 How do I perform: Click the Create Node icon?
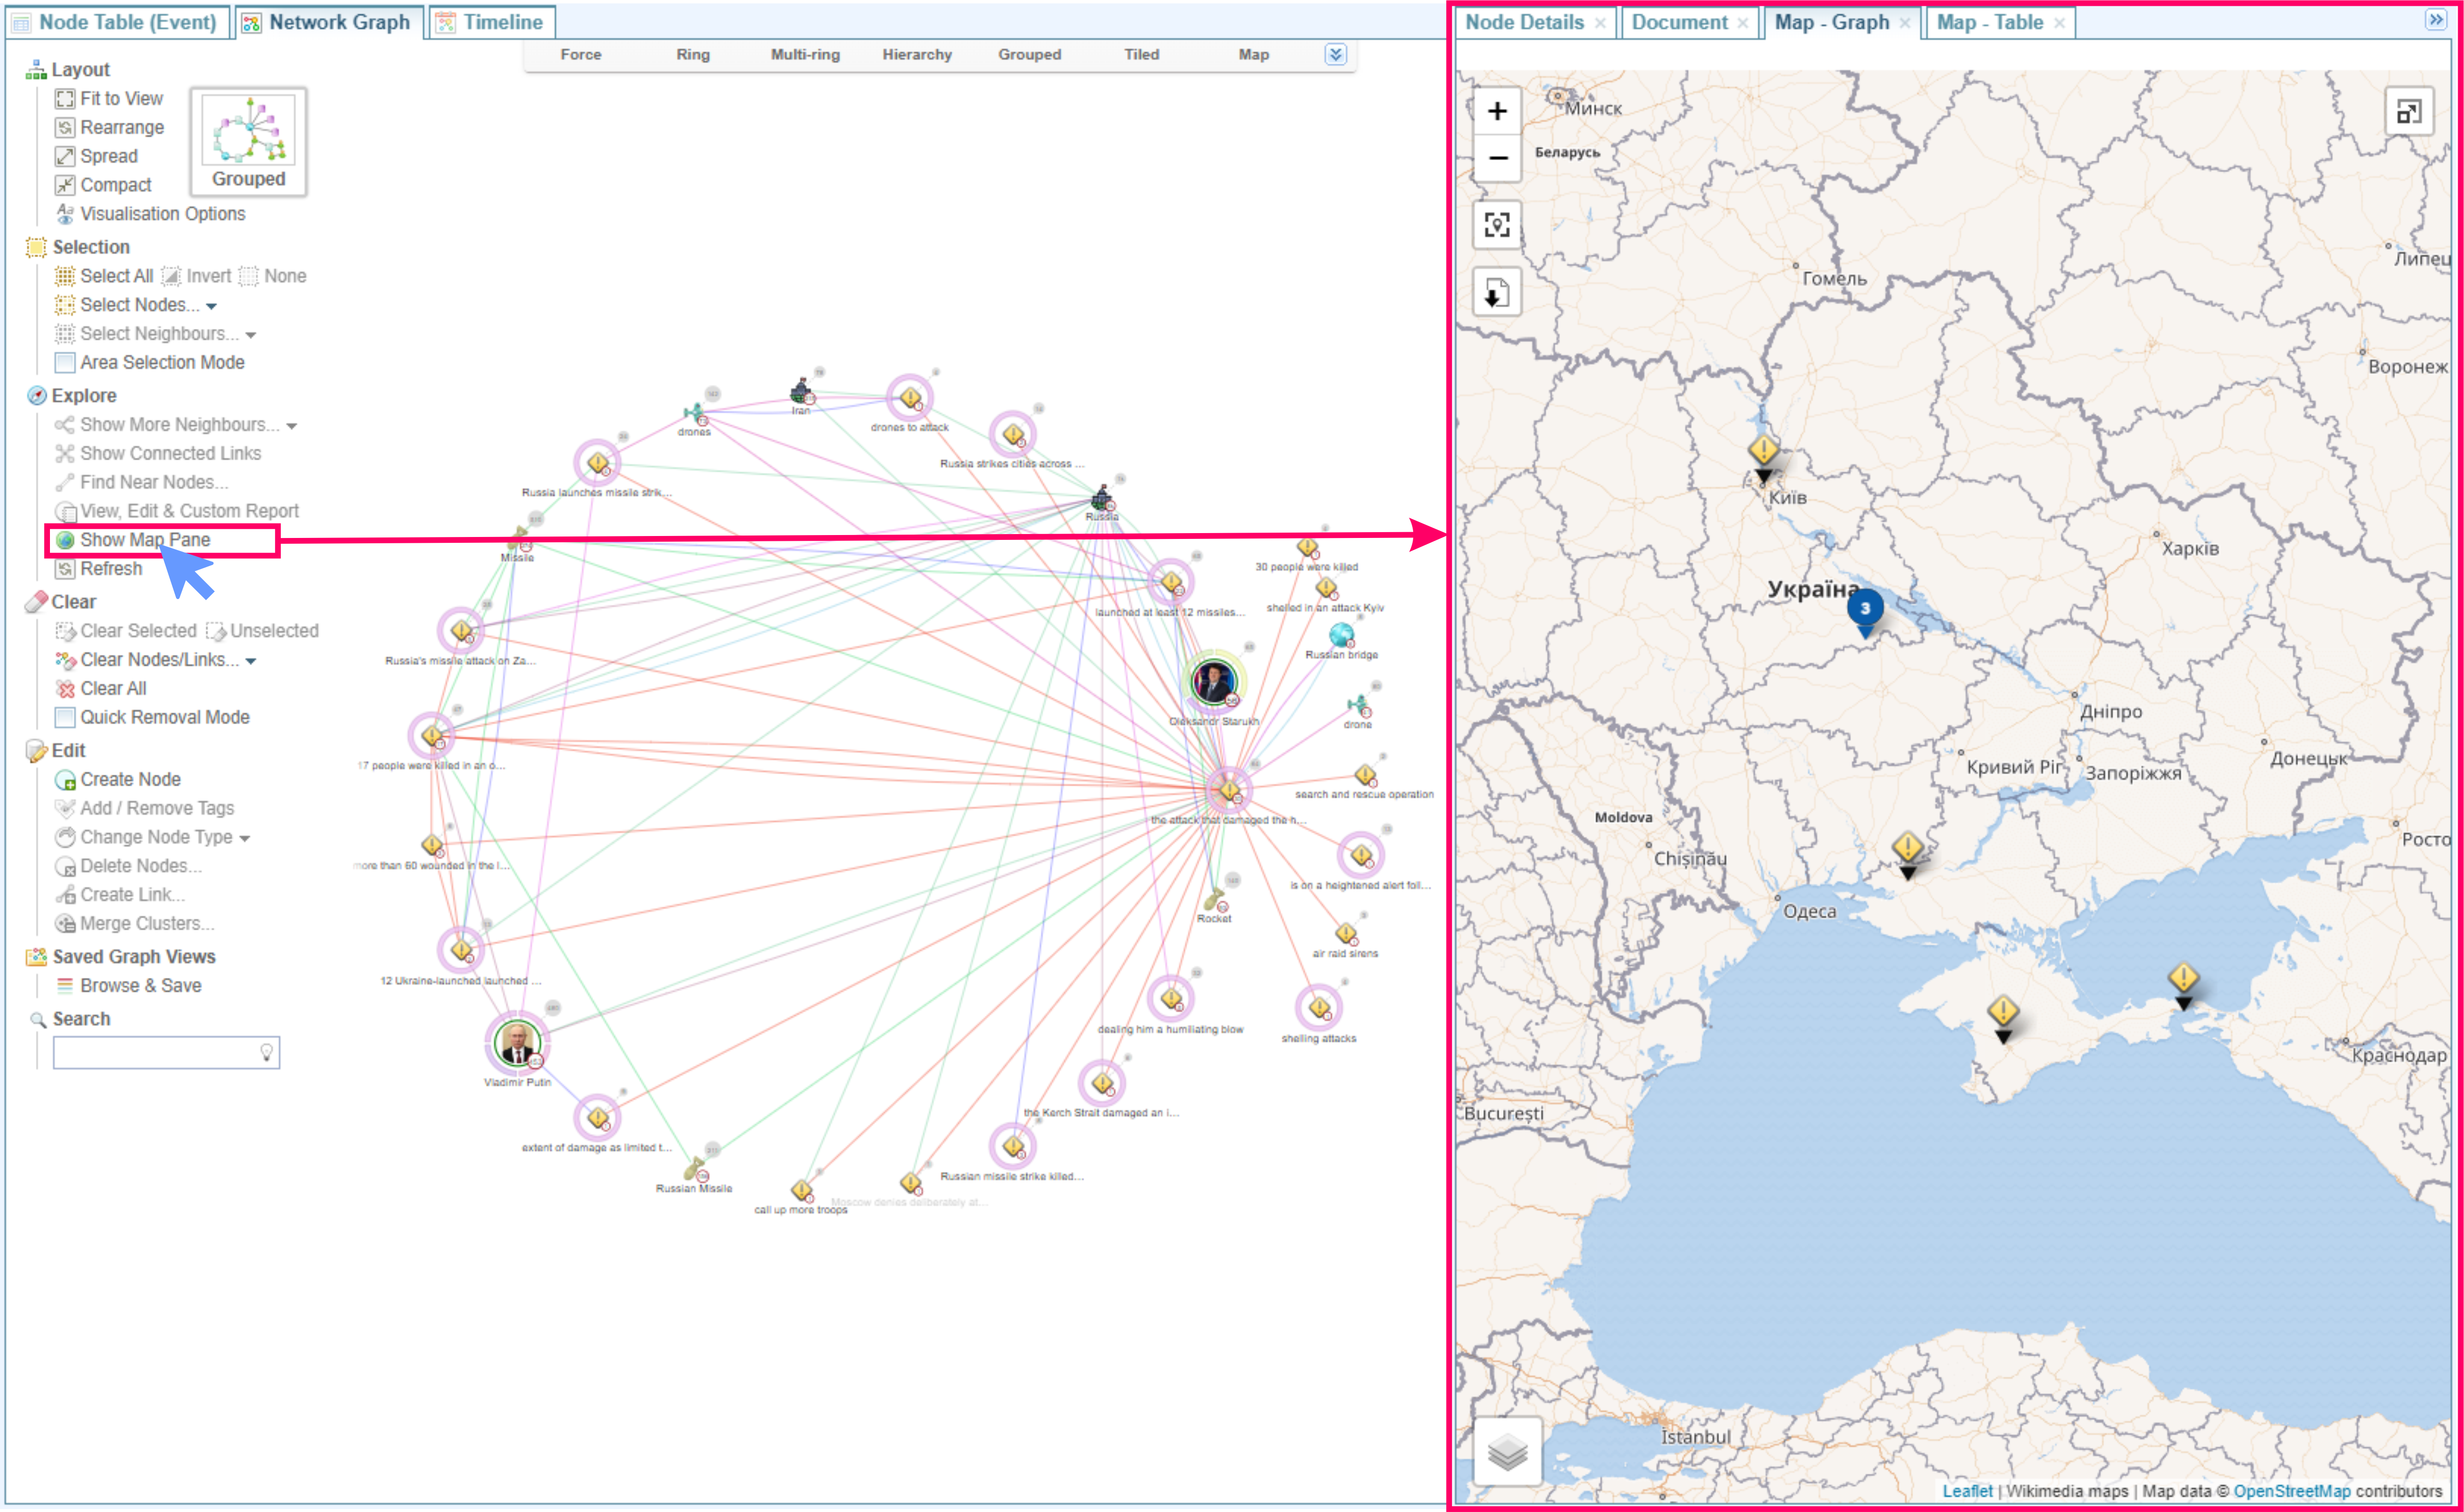(65, 780)
